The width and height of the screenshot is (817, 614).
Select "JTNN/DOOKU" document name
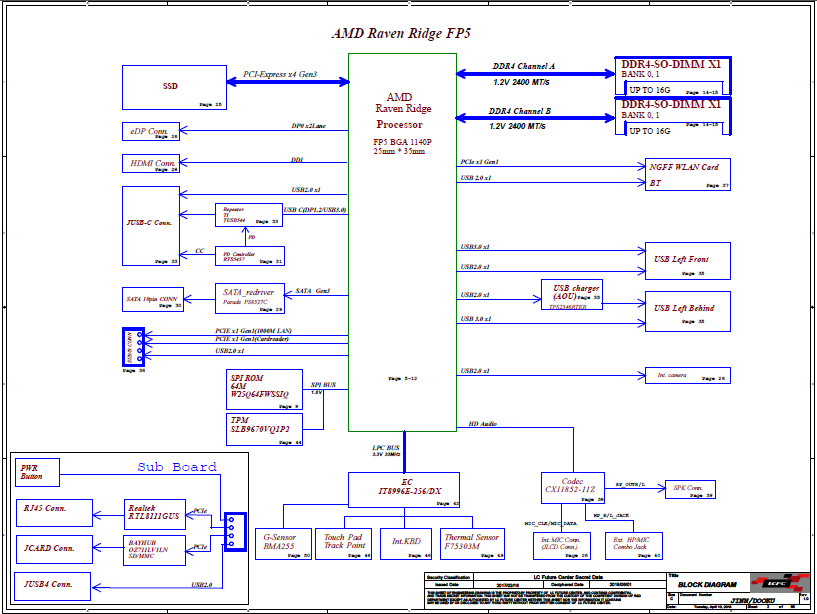[x=752, y=600]
